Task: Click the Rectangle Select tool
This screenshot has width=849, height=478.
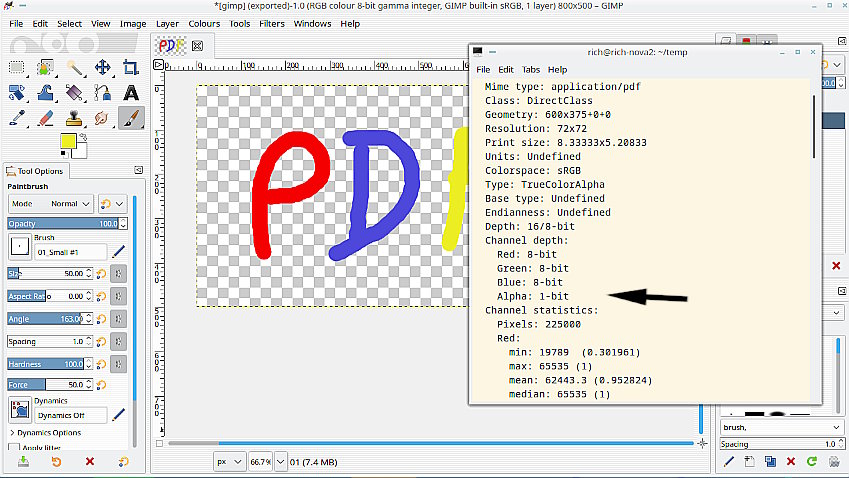Action: [x=16, y=68]
